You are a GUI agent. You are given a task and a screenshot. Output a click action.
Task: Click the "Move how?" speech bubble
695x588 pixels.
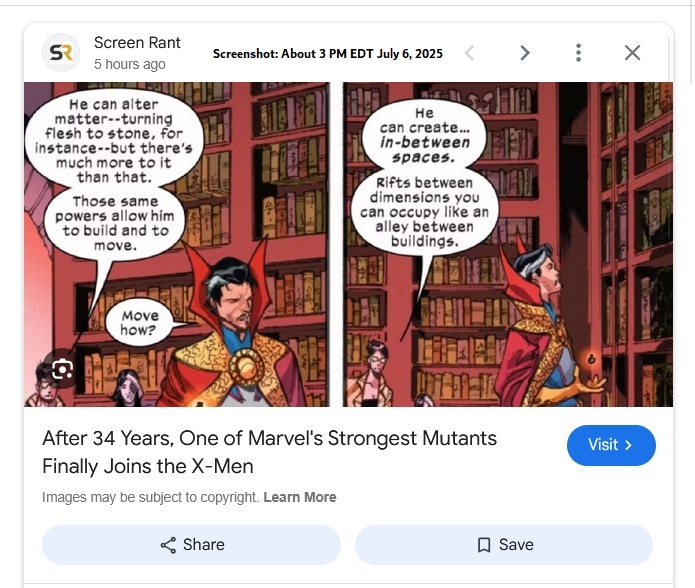pos(140,323)
